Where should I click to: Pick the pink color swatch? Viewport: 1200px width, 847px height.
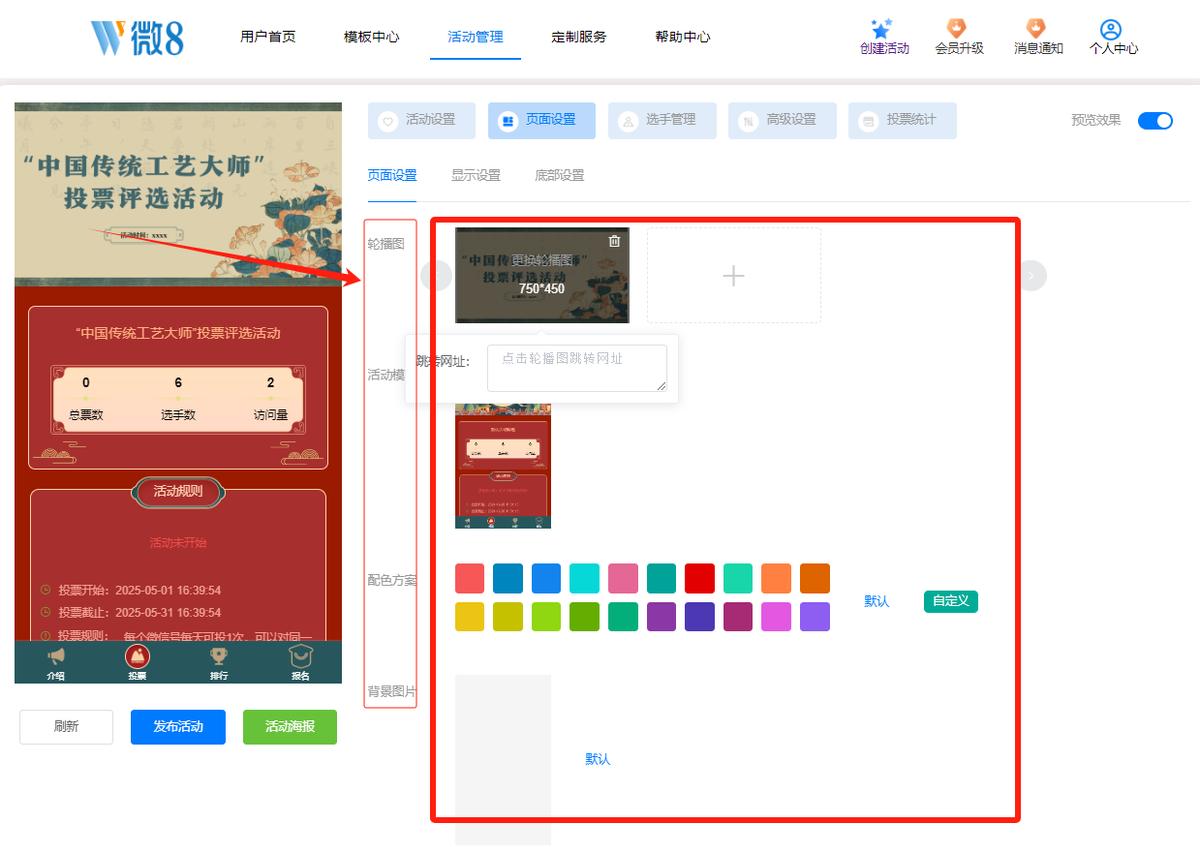[x=623, y=578]
